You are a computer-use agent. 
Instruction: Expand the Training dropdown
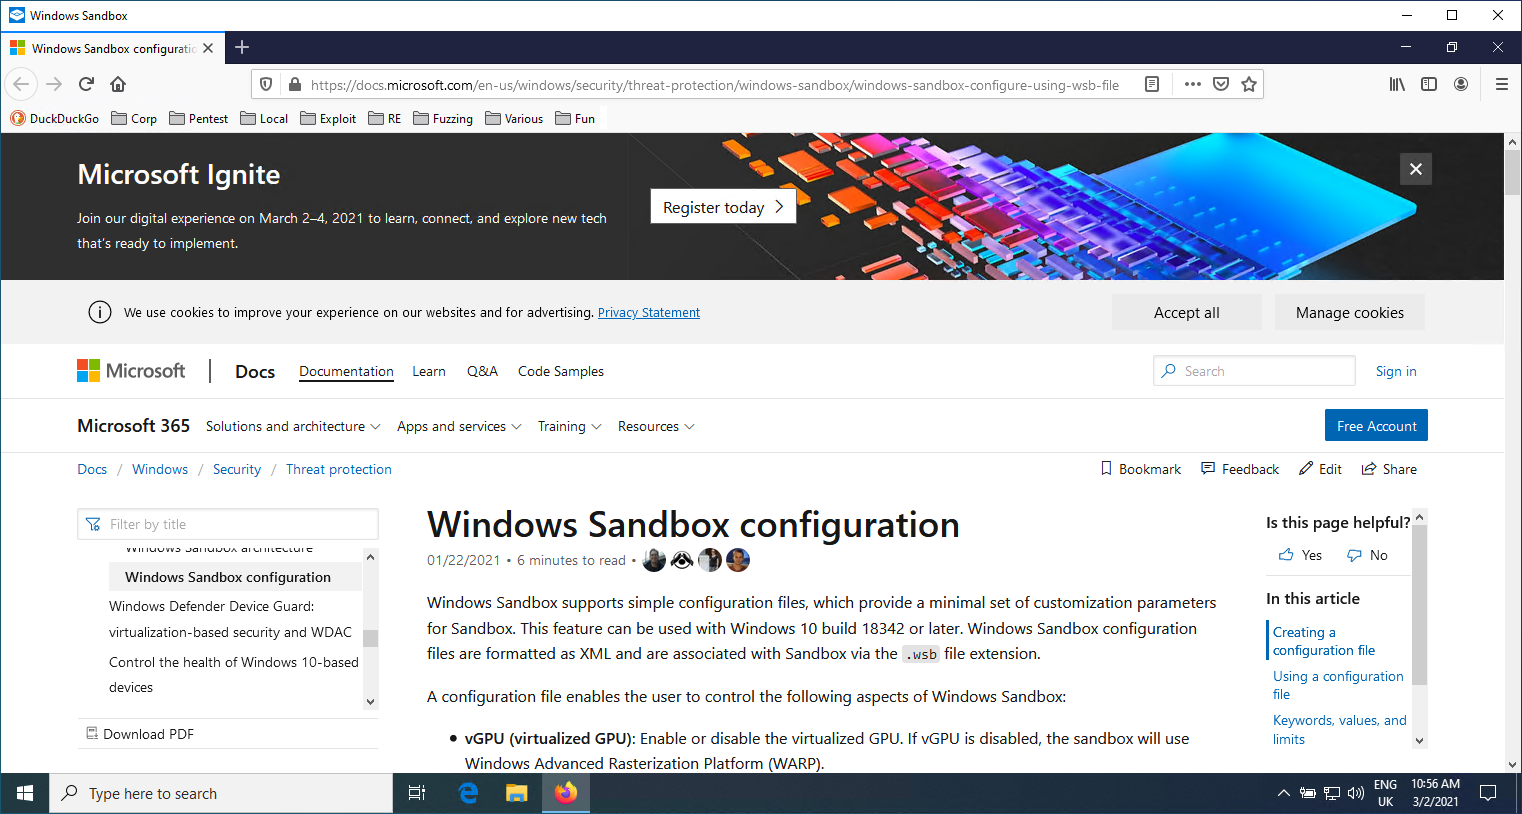pyautogui.click(x=570, y=426)
